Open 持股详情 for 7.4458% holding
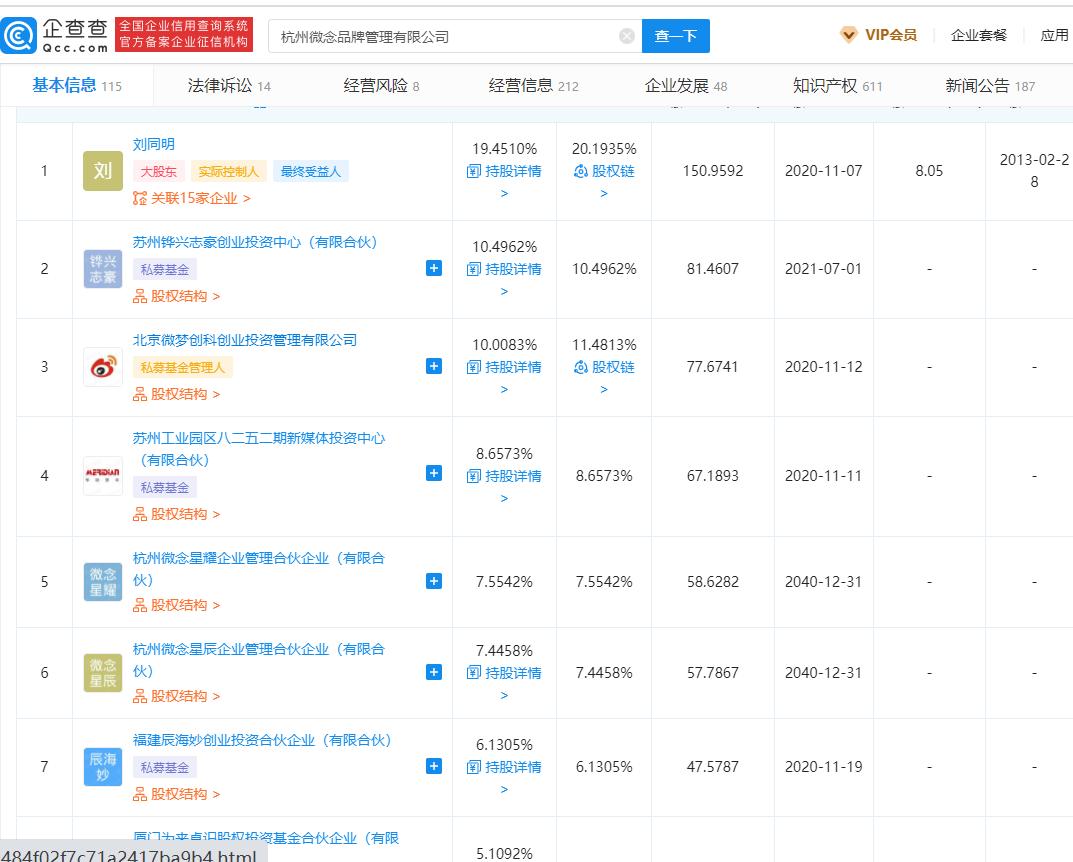 pyautogui.click(x=504, y=673)
